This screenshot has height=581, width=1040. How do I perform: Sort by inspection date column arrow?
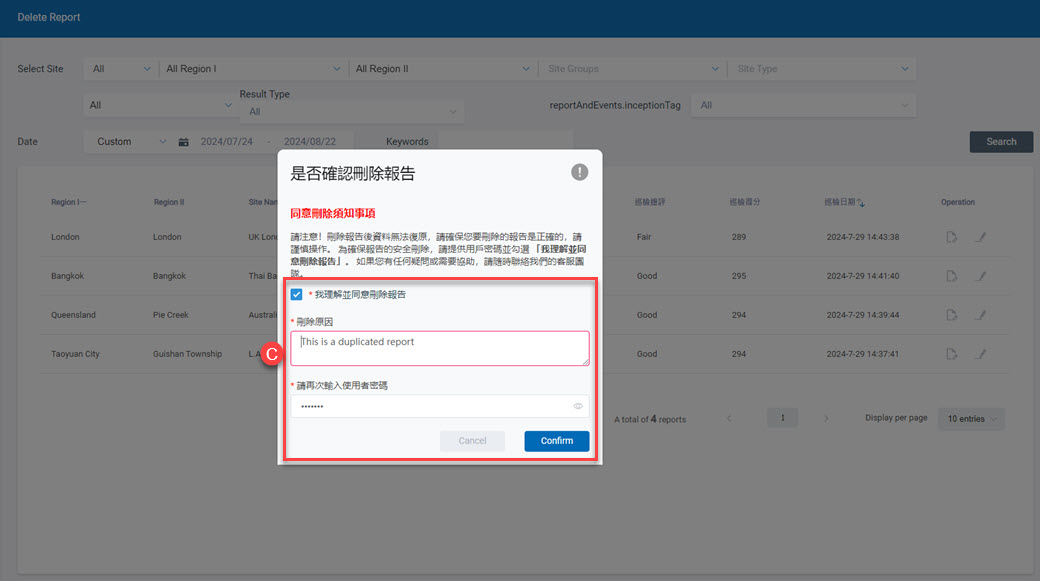click(x=862, y=203)
